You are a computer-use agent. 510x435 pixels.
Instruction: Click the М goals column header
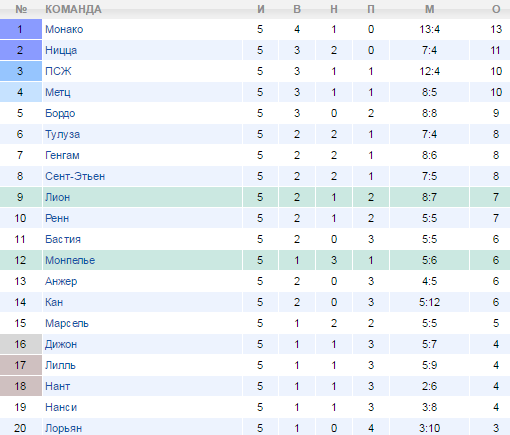tap(429, 9)
